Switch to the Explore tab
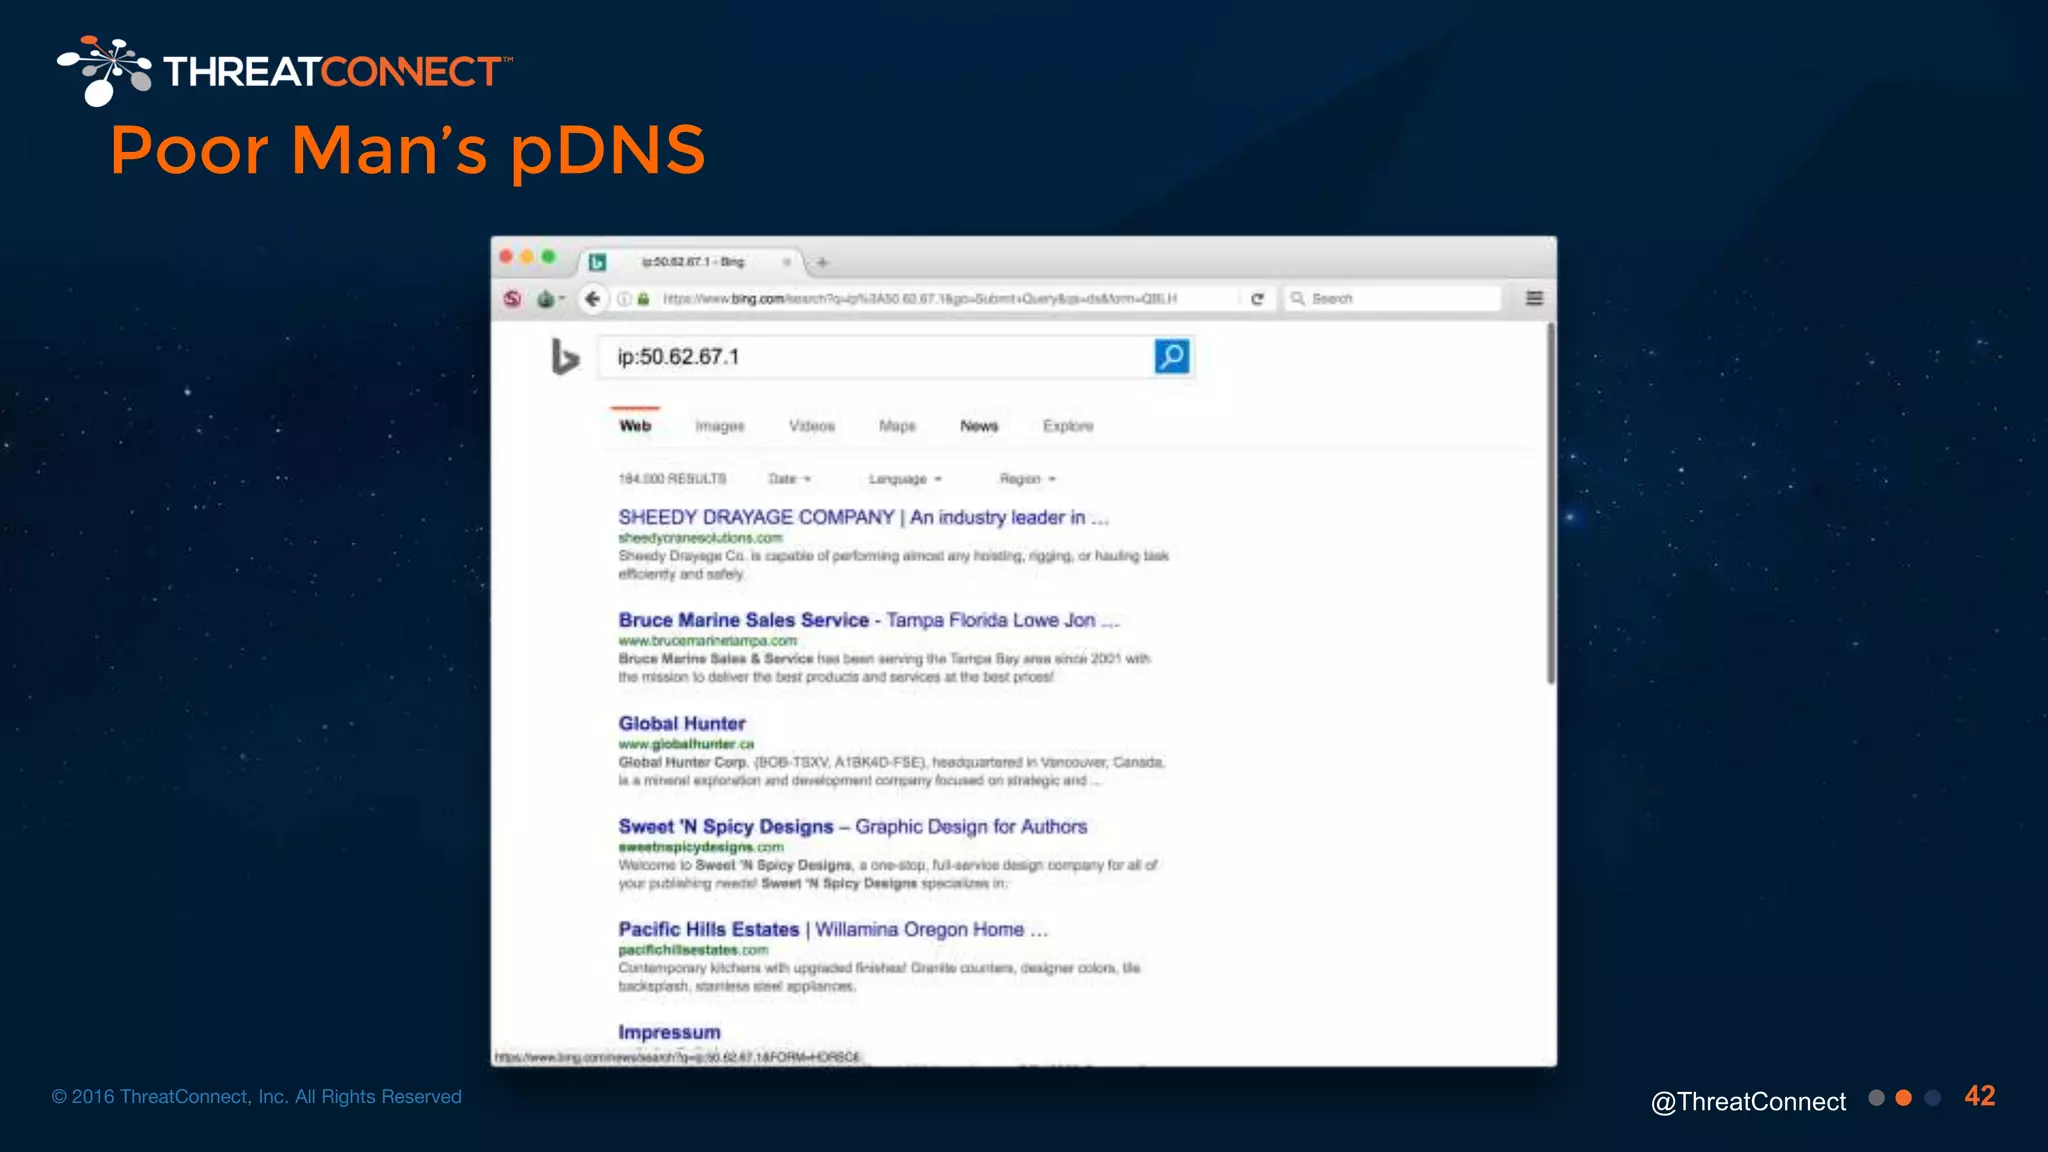2048x1152 pixels. (1068, 426)
